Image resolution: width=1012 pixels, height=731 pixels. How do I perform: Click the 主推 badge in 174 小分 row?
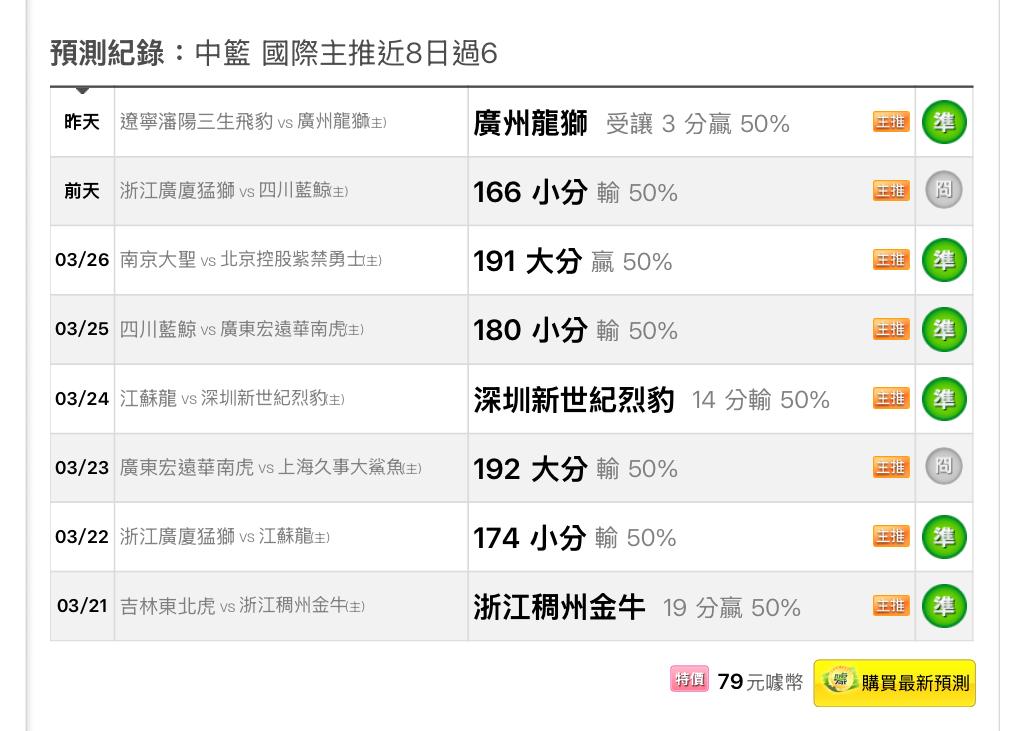tap(890, 537)
